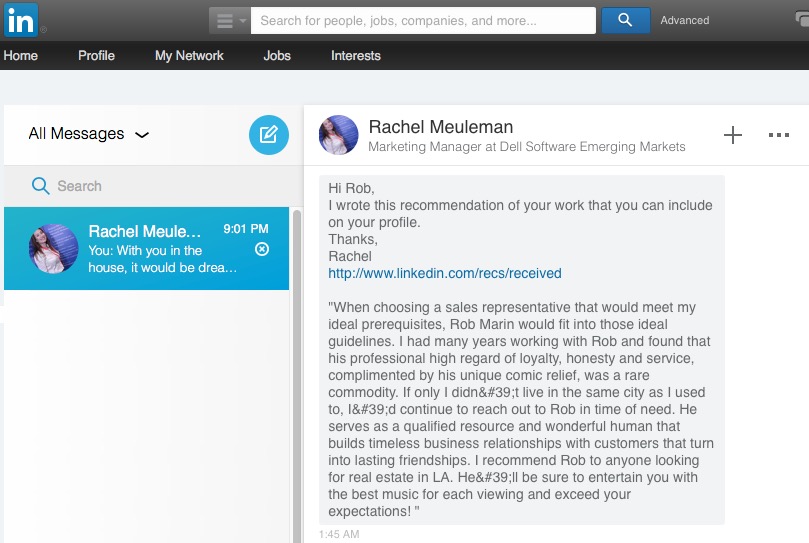Open the Profile menu

[x=96, y=56]
